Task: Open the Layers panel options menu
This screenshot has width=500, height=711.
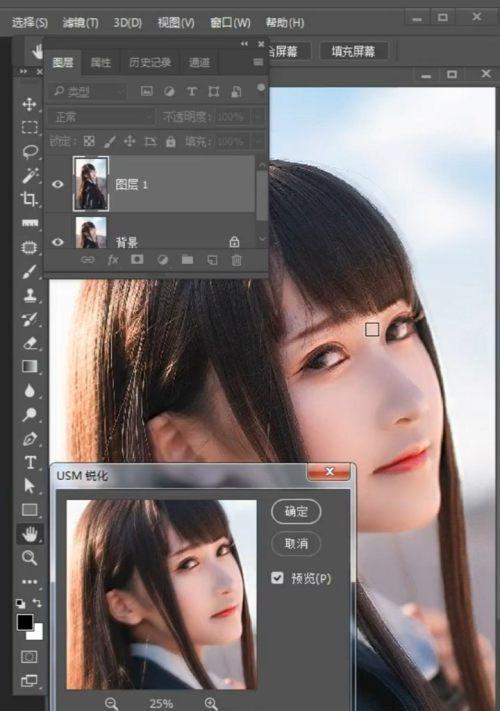Action: pyautogui.click(x=258, y=62)
